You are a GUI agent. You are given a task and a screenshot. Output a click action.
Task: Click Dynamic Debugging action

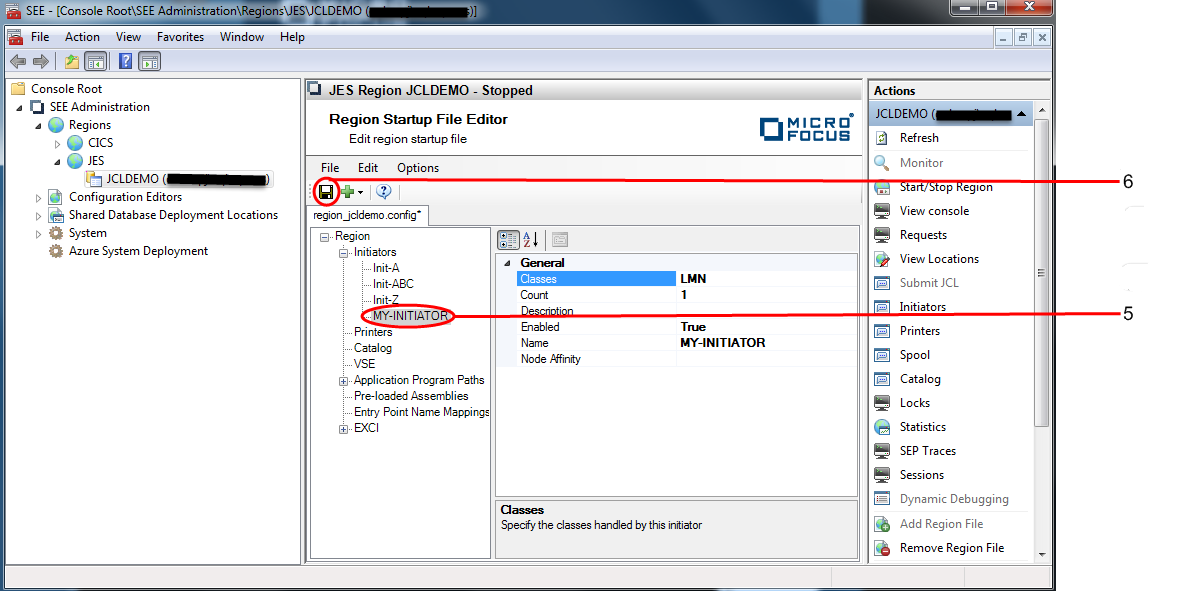click(954, 499)
